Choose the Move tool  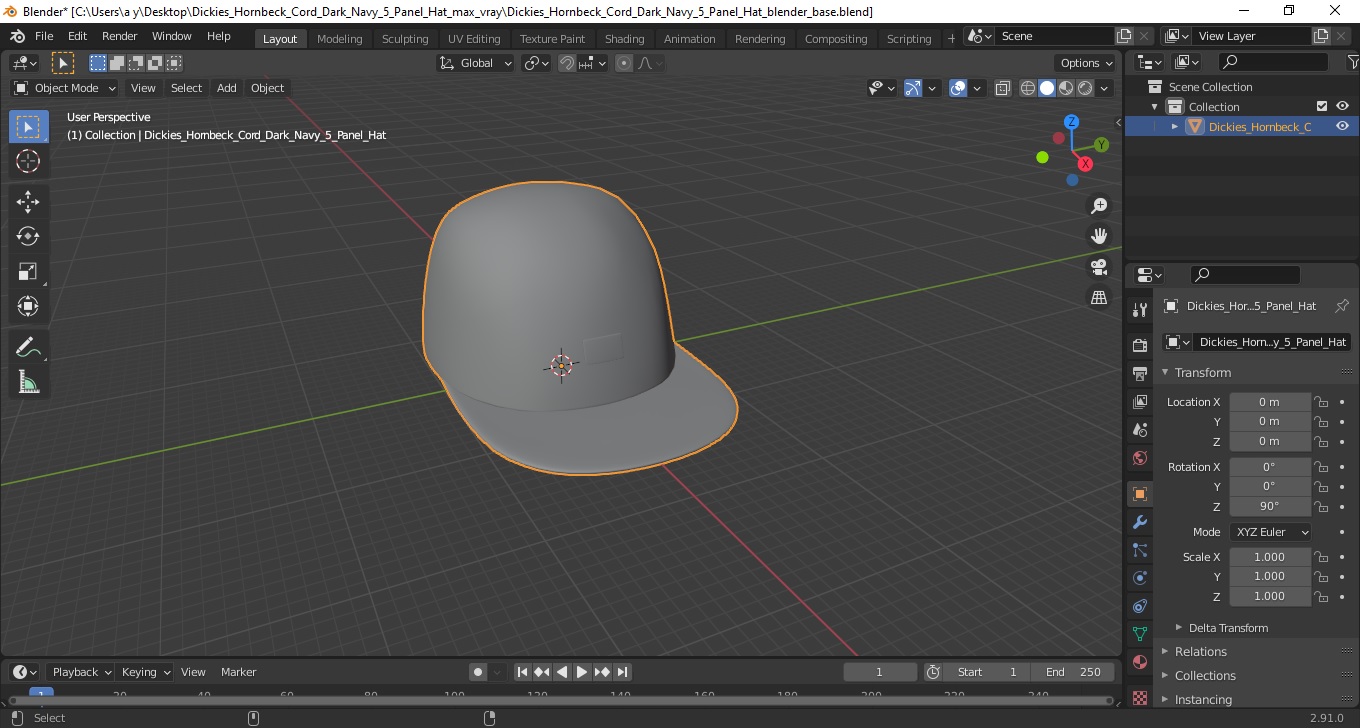click(28, 202)
